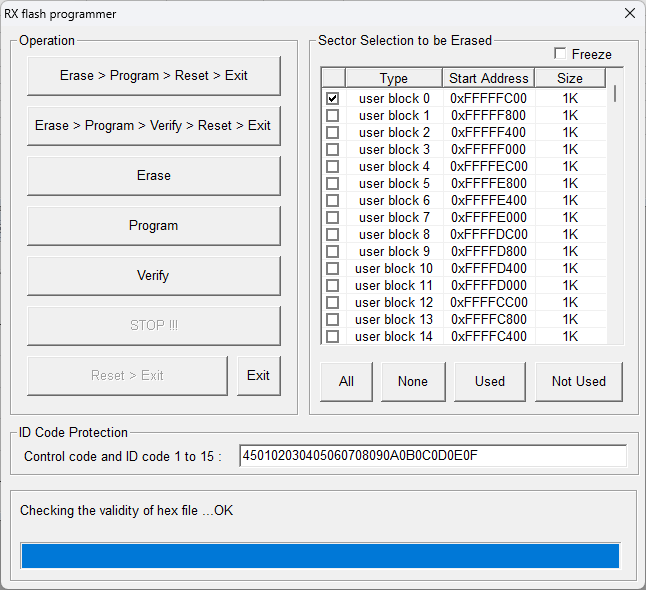Click the ID code input field
Screen dimensions: 646x590
pos(432,456)
